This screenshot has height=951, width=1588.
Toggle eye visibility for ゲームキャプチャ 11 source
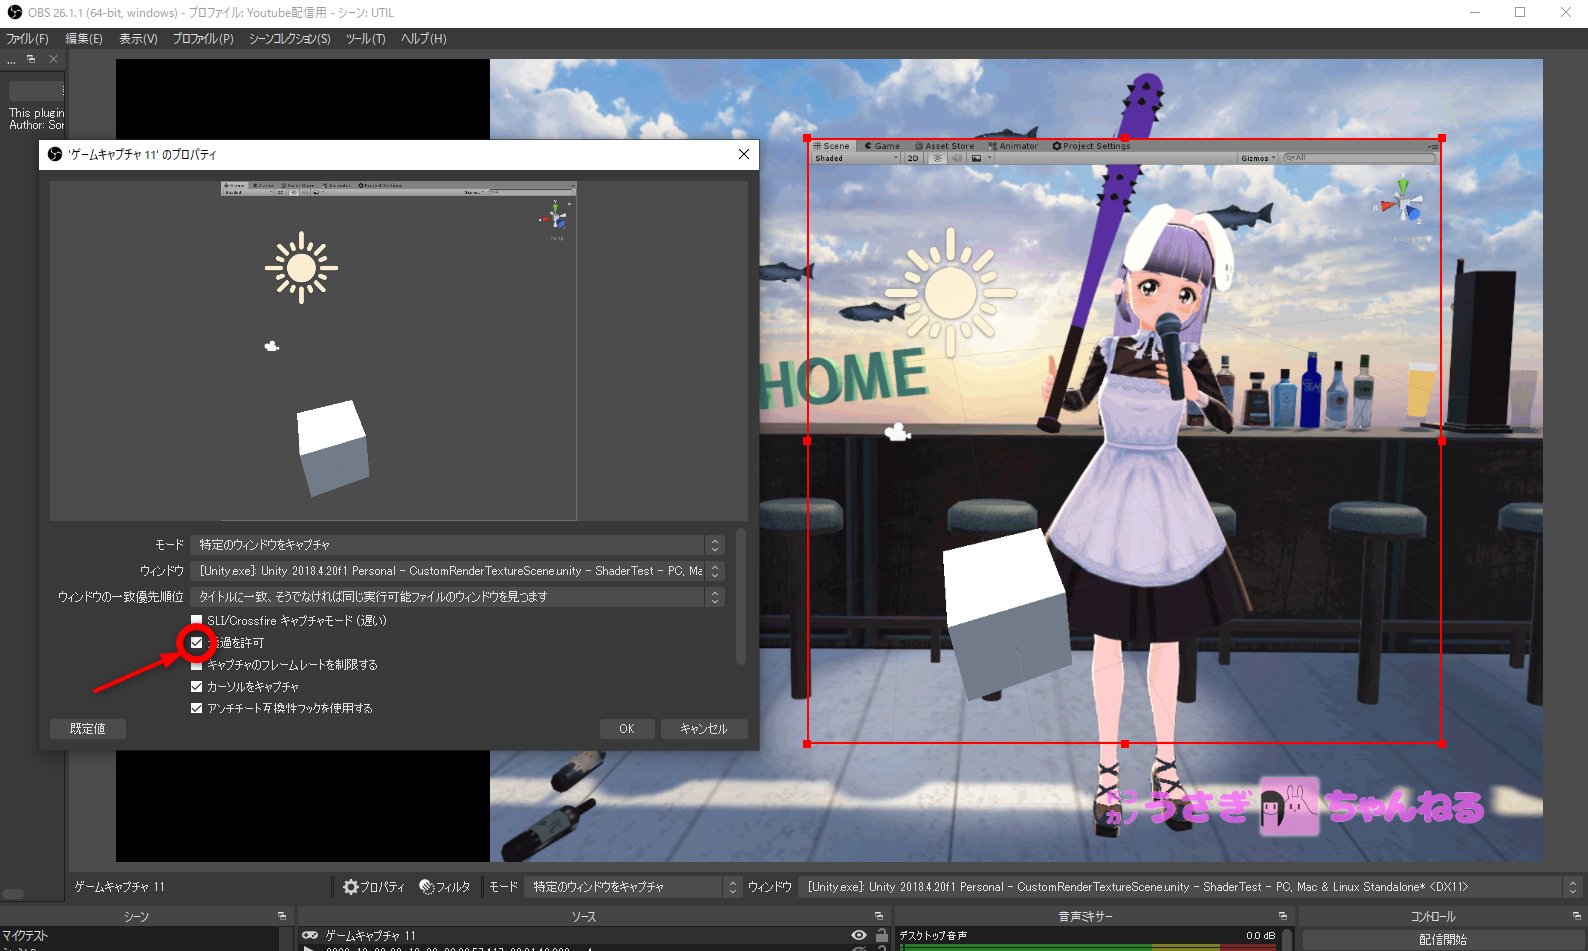[858, 935]
